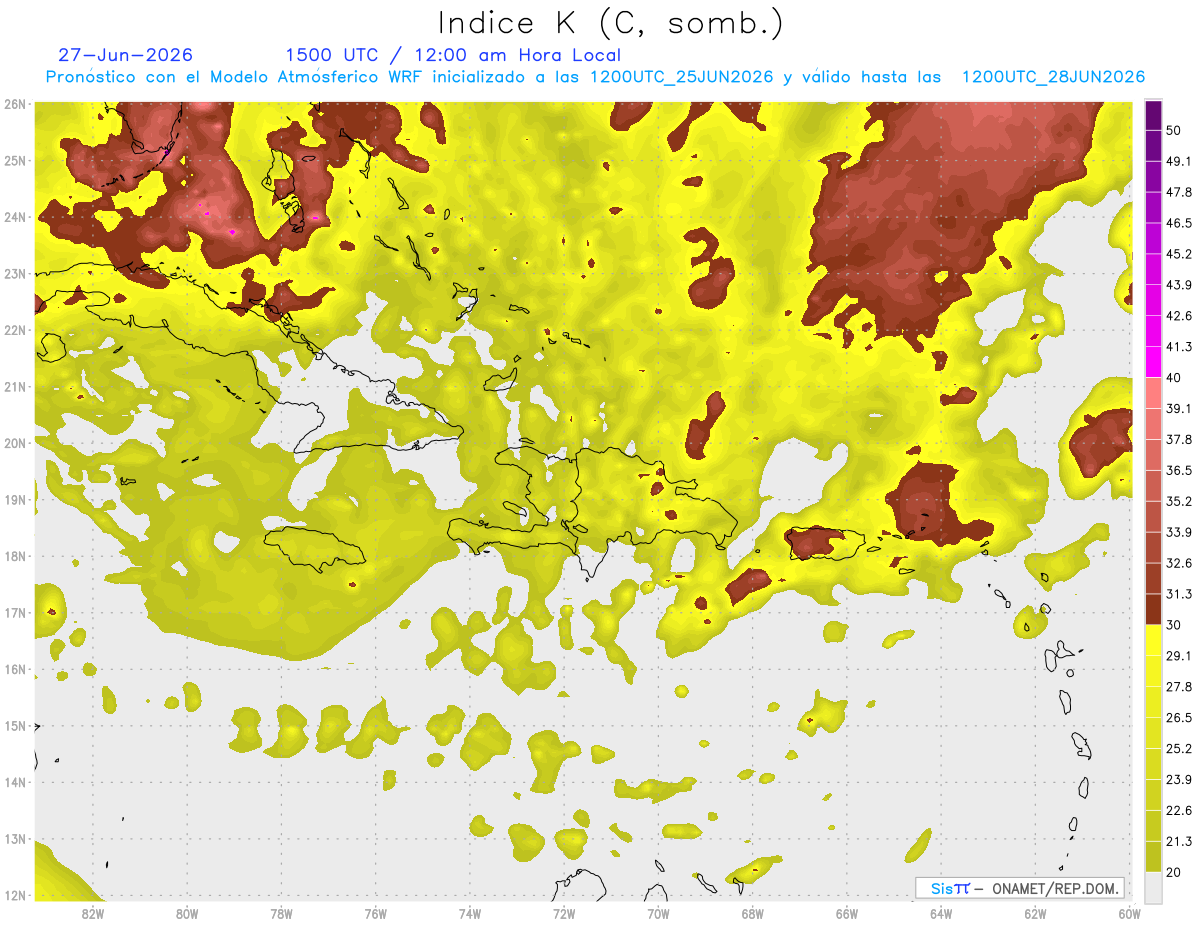
Task: Click the longitude axis label "74W"
Action: pyautogui.click(x=469, y=913)
